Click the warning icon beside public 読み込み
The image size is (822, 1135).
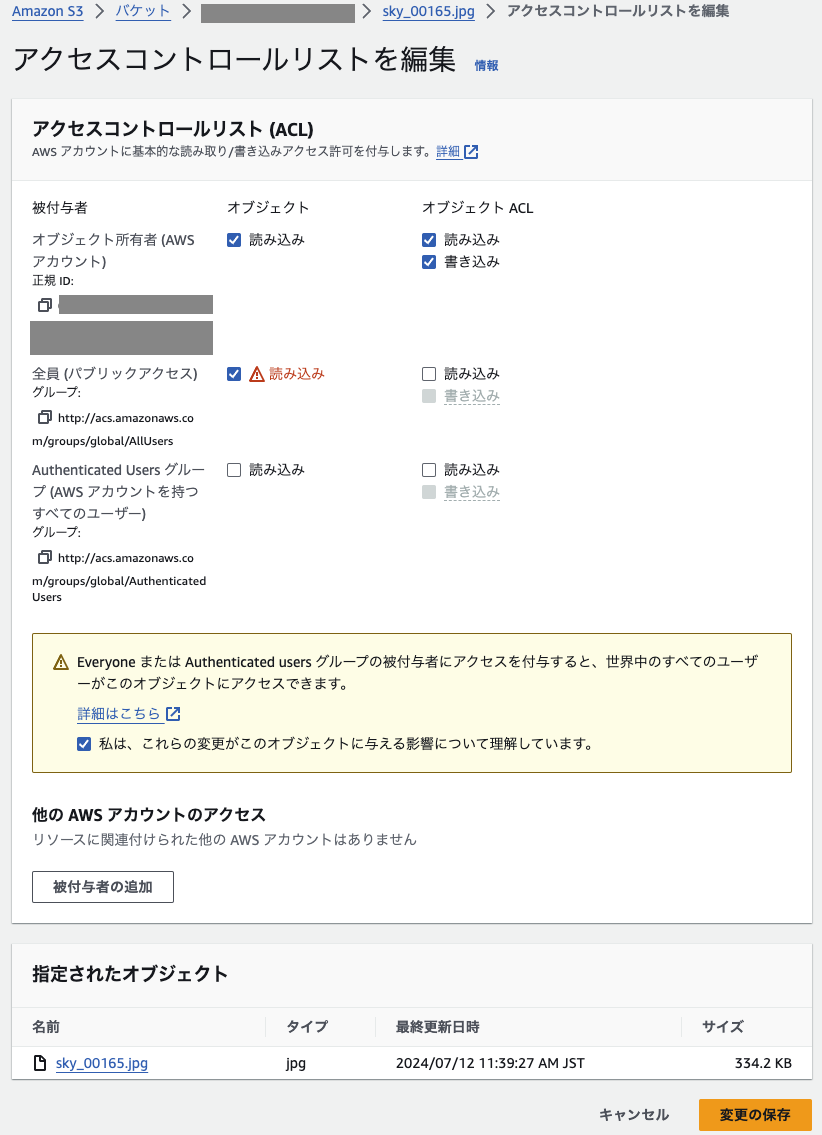point(258,373)
